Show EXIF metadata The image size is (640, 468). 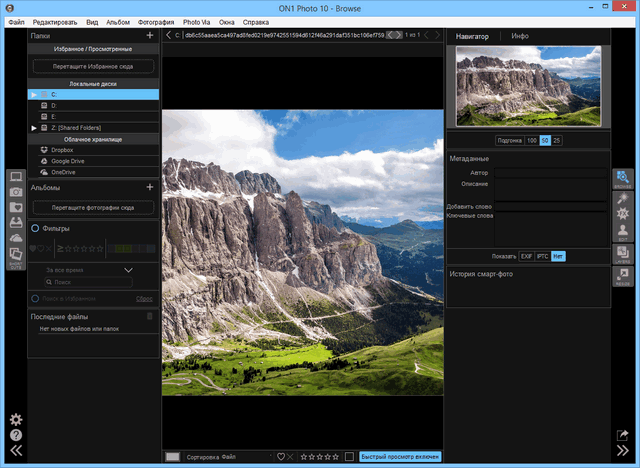pyautogui.click(x=526, y=256)
